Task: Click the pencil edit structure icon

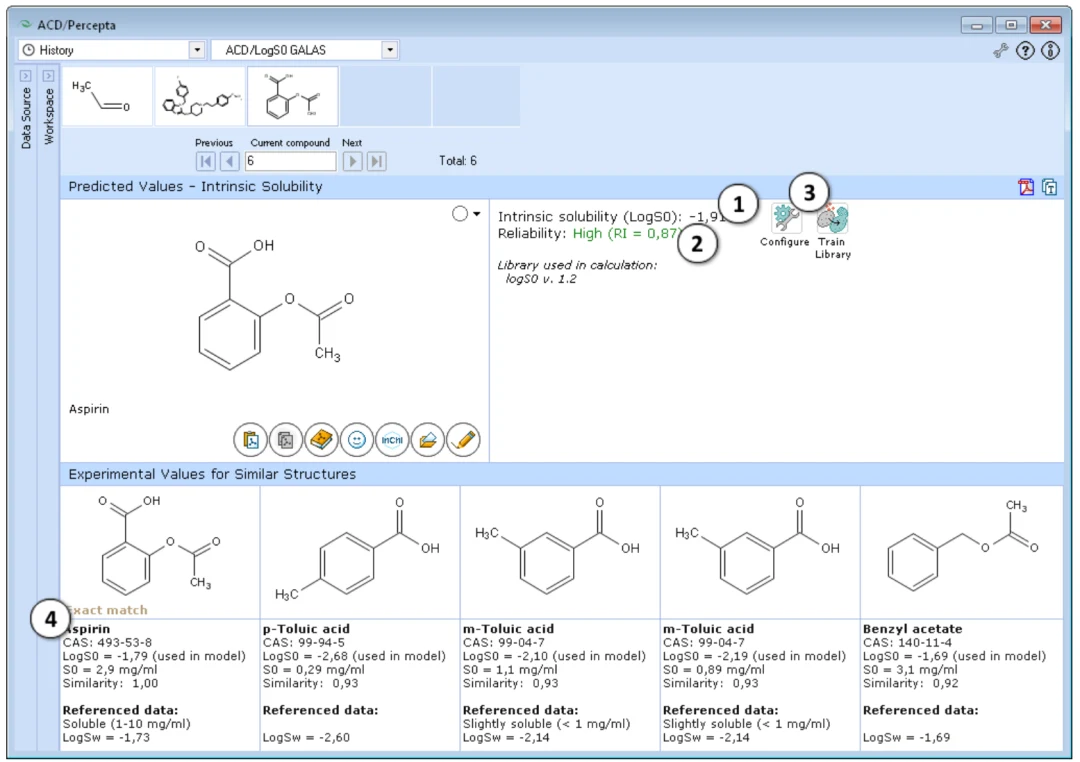Action: click(463, 440)
